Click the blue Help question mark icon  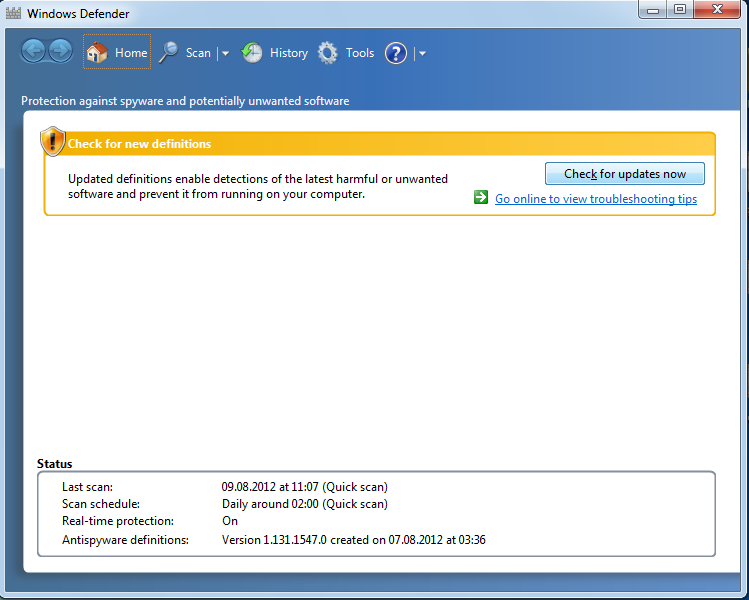point(396,53)
